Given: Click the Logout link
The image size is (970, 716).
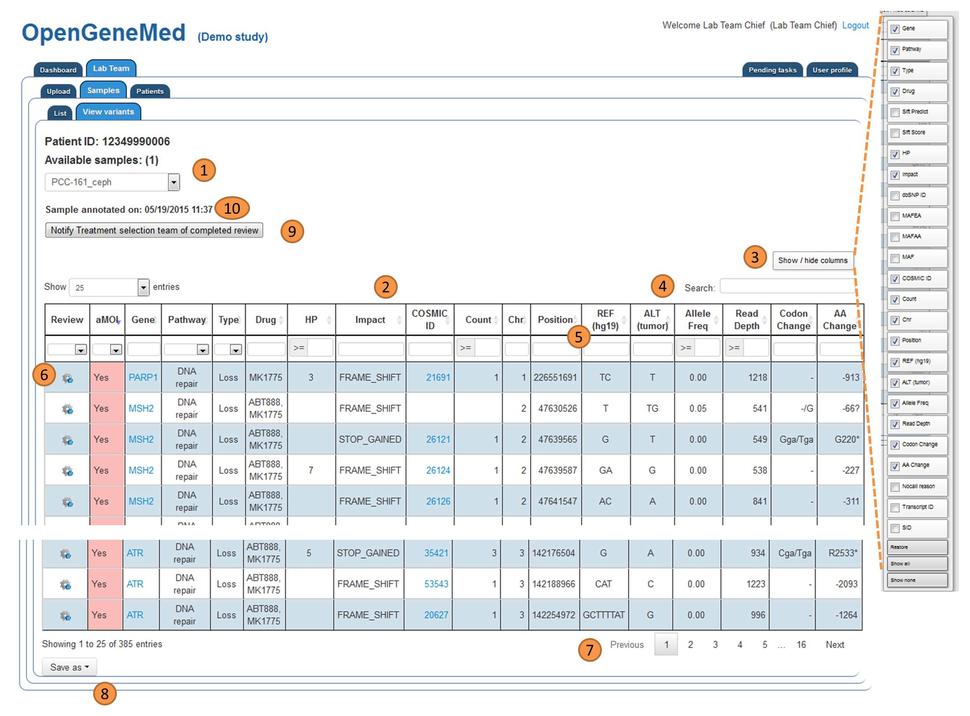Looking at the screenshot, I should [x=855, y=25].
